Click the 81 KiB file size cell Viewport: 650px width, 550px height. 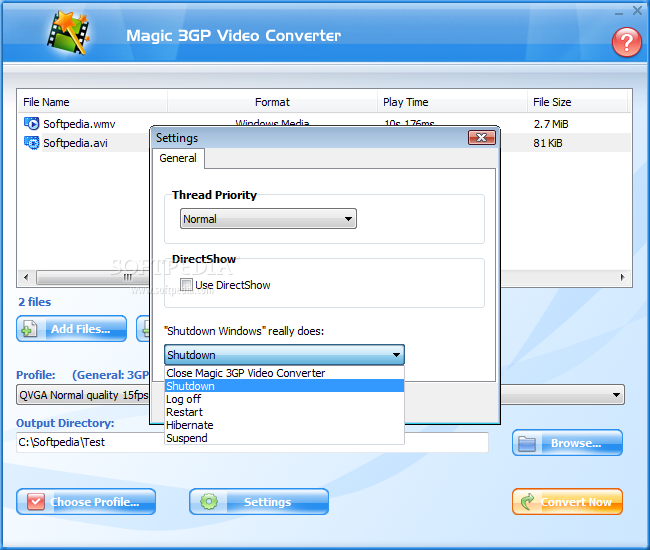(x=548, y=143)
